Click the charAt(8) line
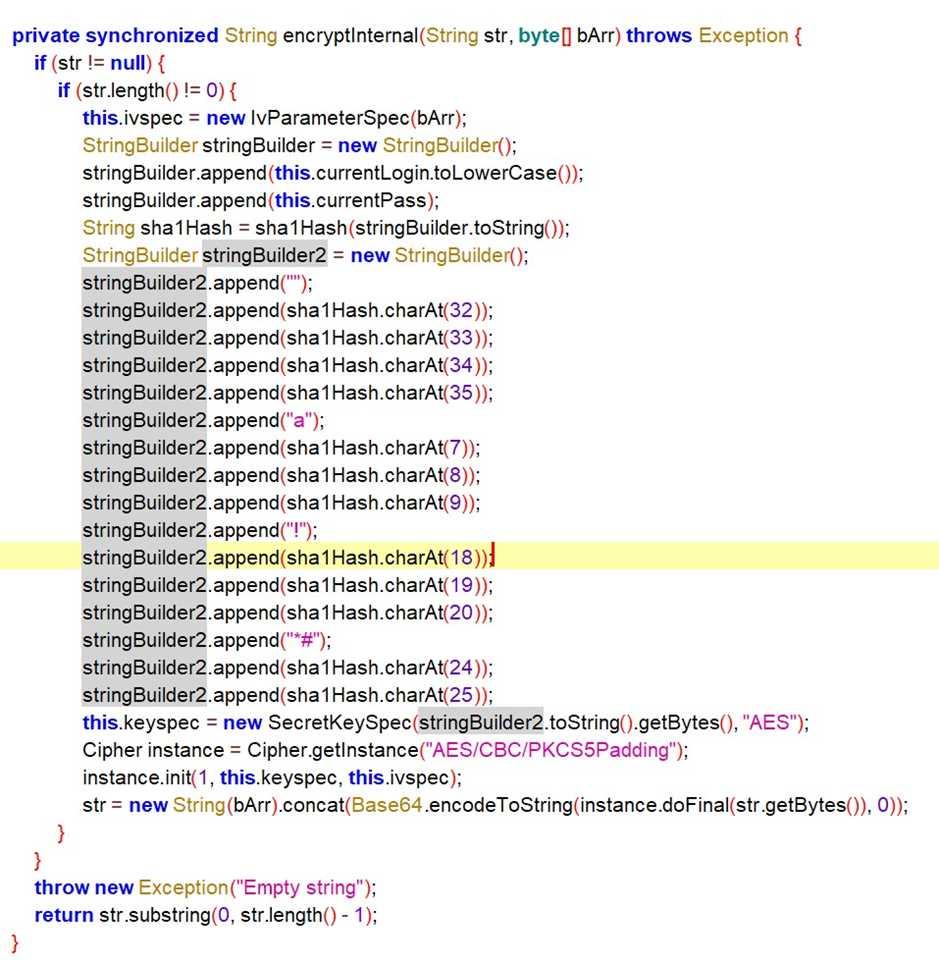The width and height of the screenshot is (939, 964). (x=282, y=475)
